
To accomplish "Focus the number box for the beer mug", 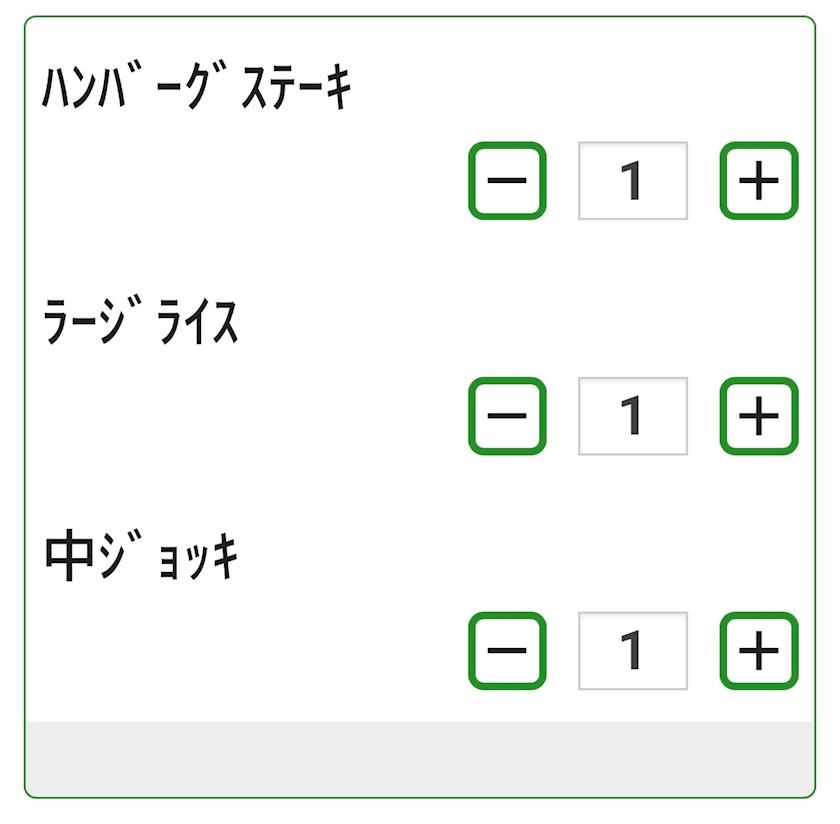I will (x=633, y=650).
